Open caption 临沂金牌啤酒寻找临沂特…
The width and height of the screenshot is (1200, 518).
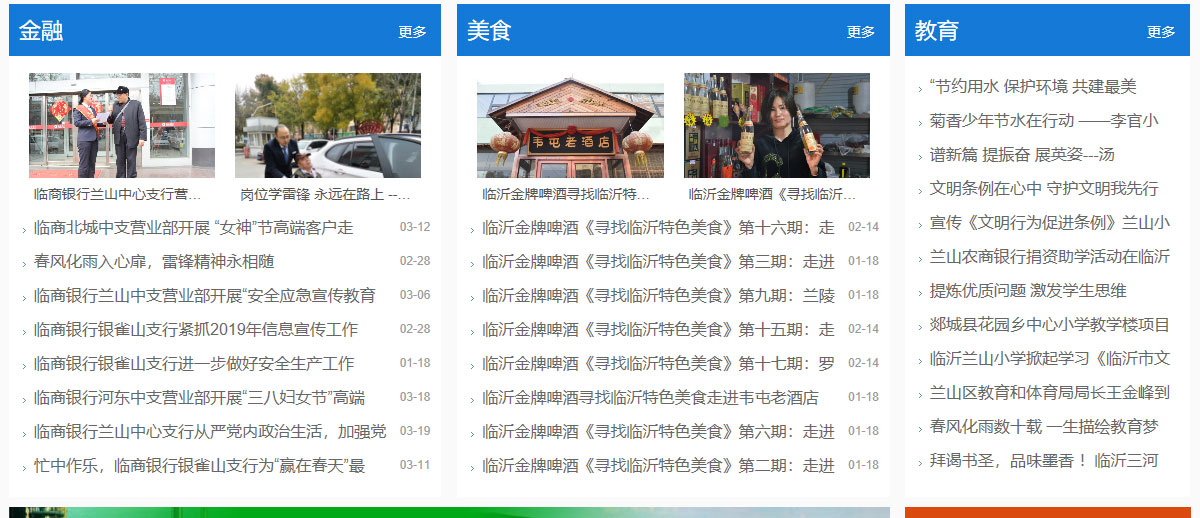(566, 194)
